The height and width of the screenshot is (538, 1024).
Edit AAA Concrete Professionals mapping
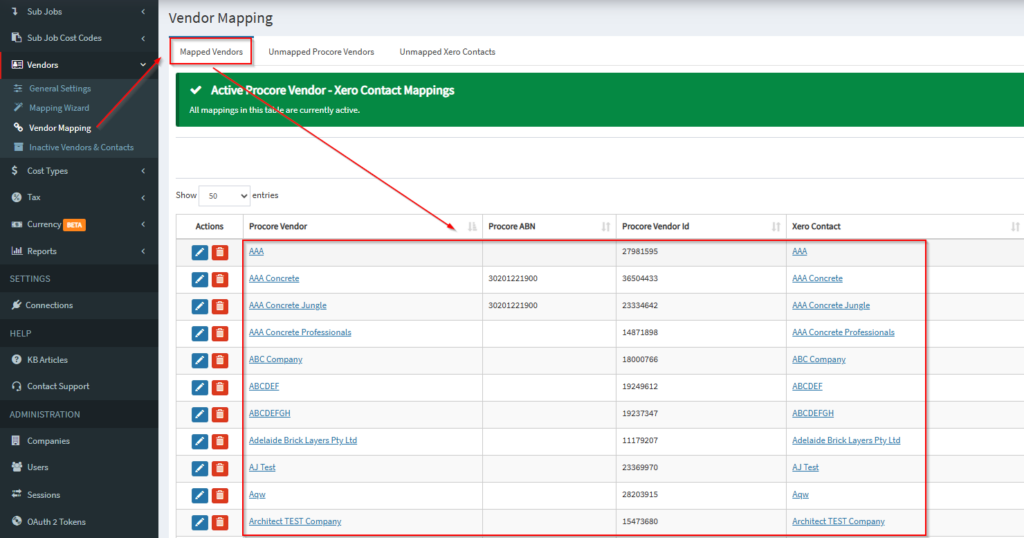[200, 333]
